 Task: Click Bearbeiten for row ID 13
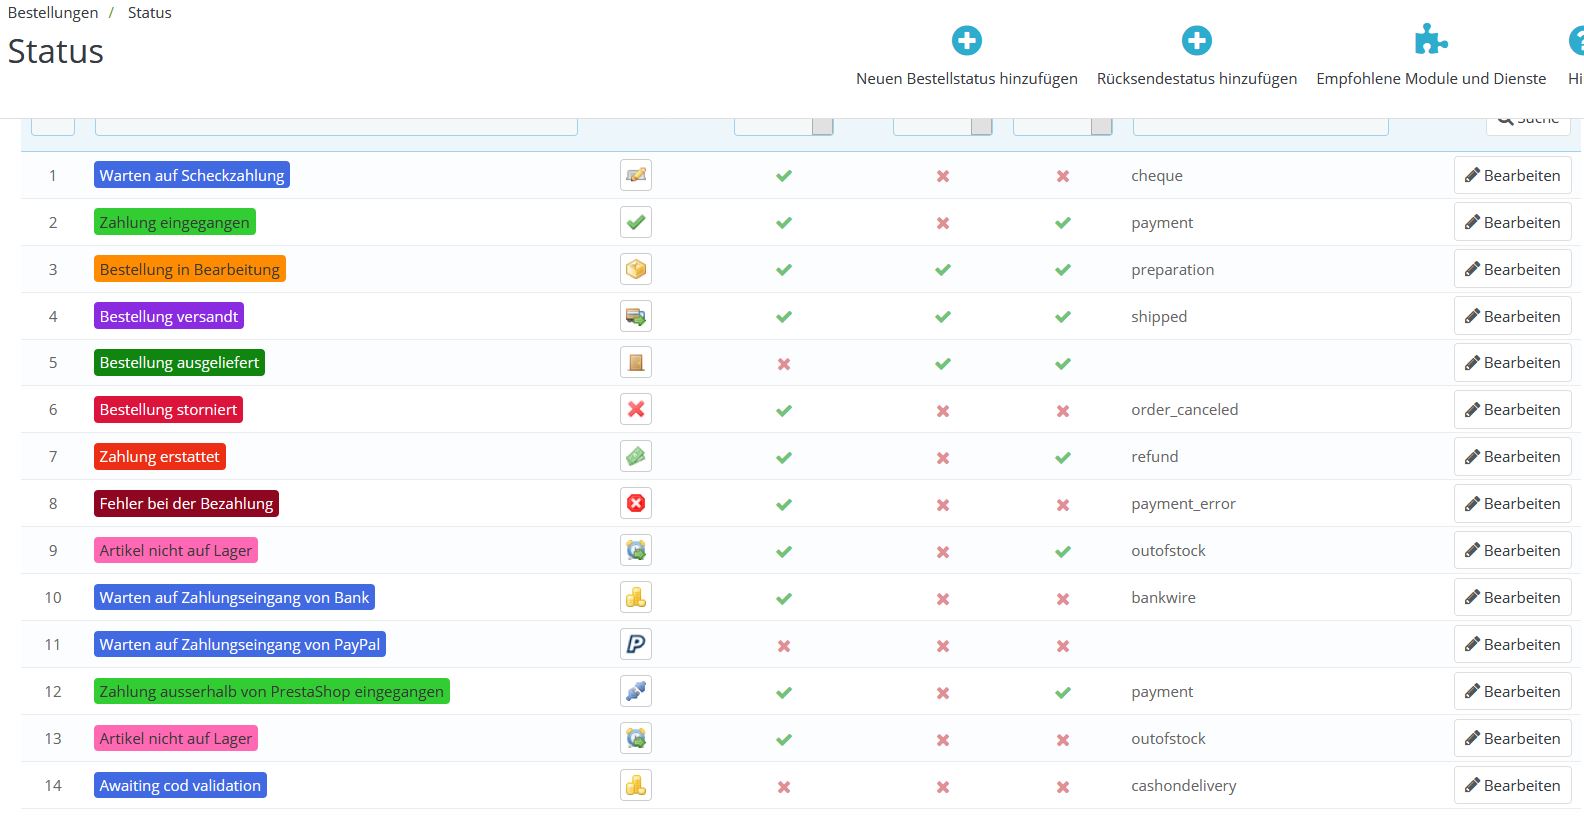(x=1512, y=738)
